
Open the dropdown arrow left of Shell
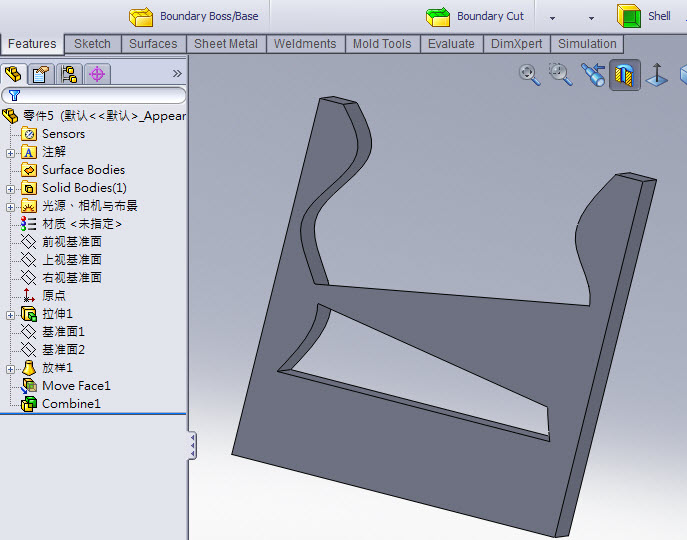click(x=591, y=18)
